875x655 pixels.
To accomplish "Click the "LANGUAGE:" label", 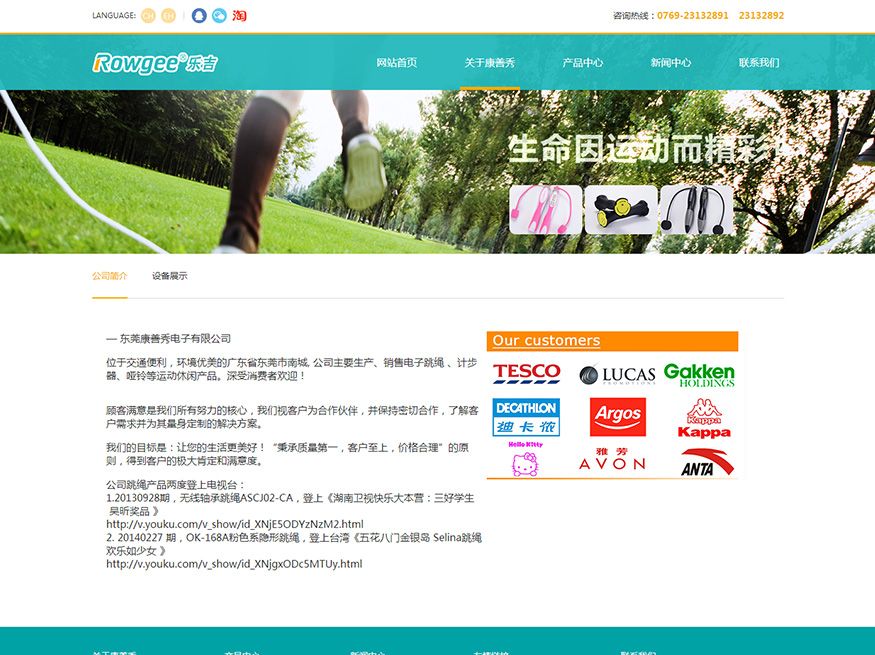I will point(114,16).
